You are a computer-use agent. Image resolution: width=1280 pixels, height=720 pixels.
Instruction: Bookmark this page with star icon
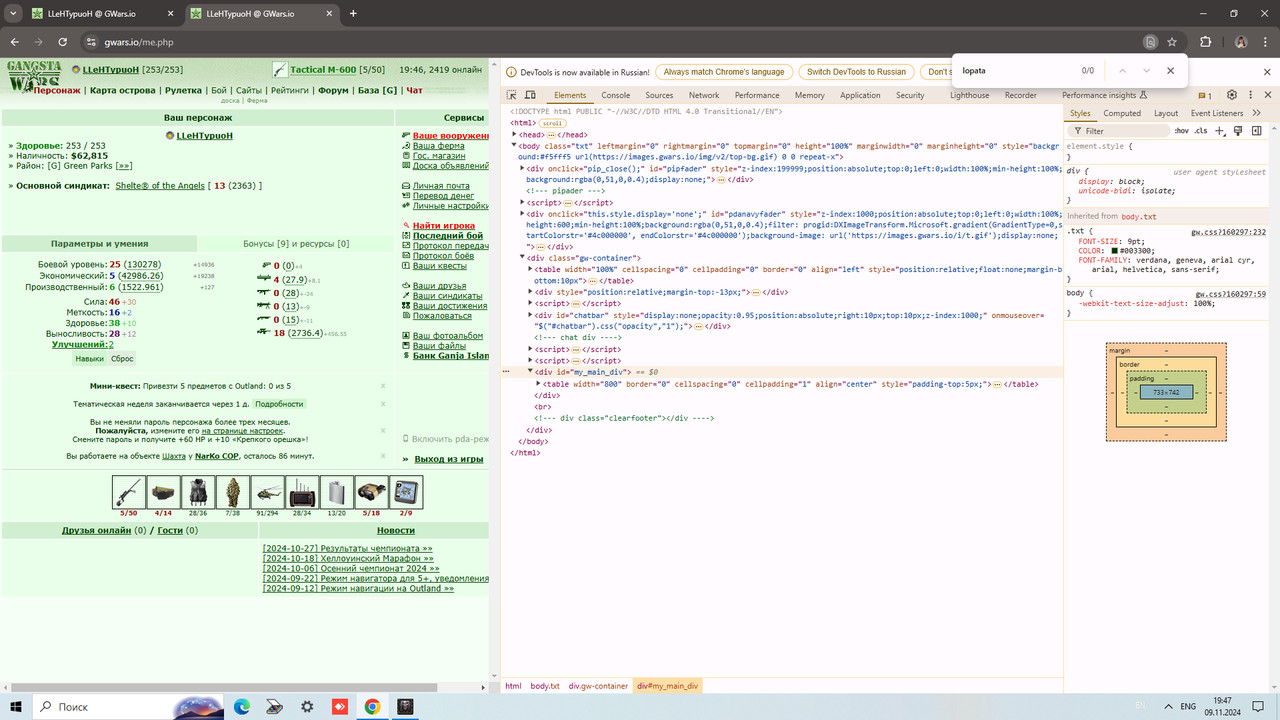(x=1172, y=42)
